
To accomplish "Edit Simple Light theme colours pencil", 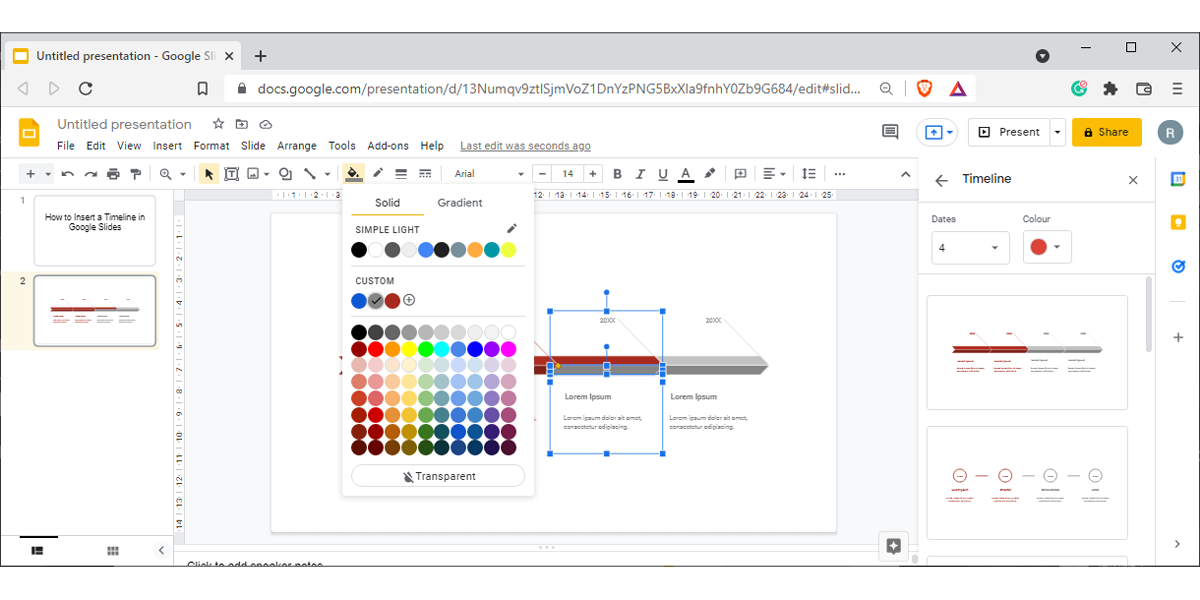I will coord(512,229).
